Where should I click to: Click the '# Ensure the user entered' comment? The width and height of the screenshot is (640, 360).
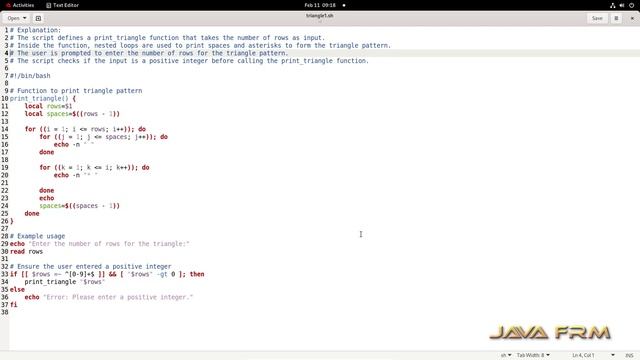[91, 267]
